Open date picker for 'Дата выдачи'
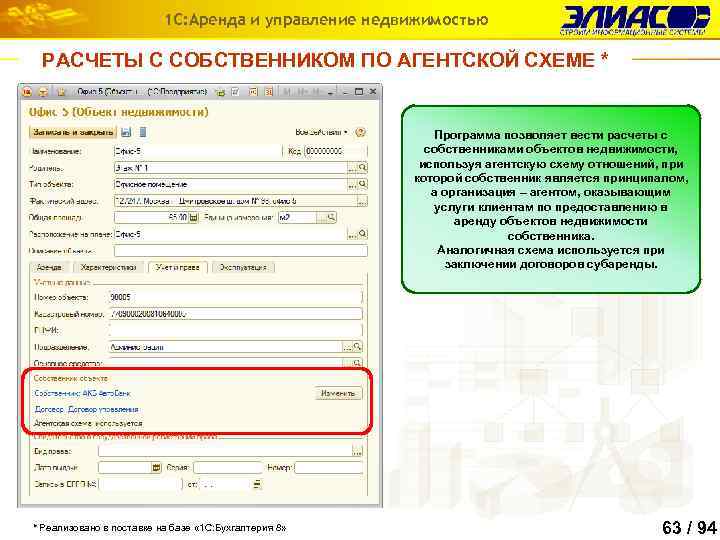The image size is (720, 540). click(x=157, y=467)
